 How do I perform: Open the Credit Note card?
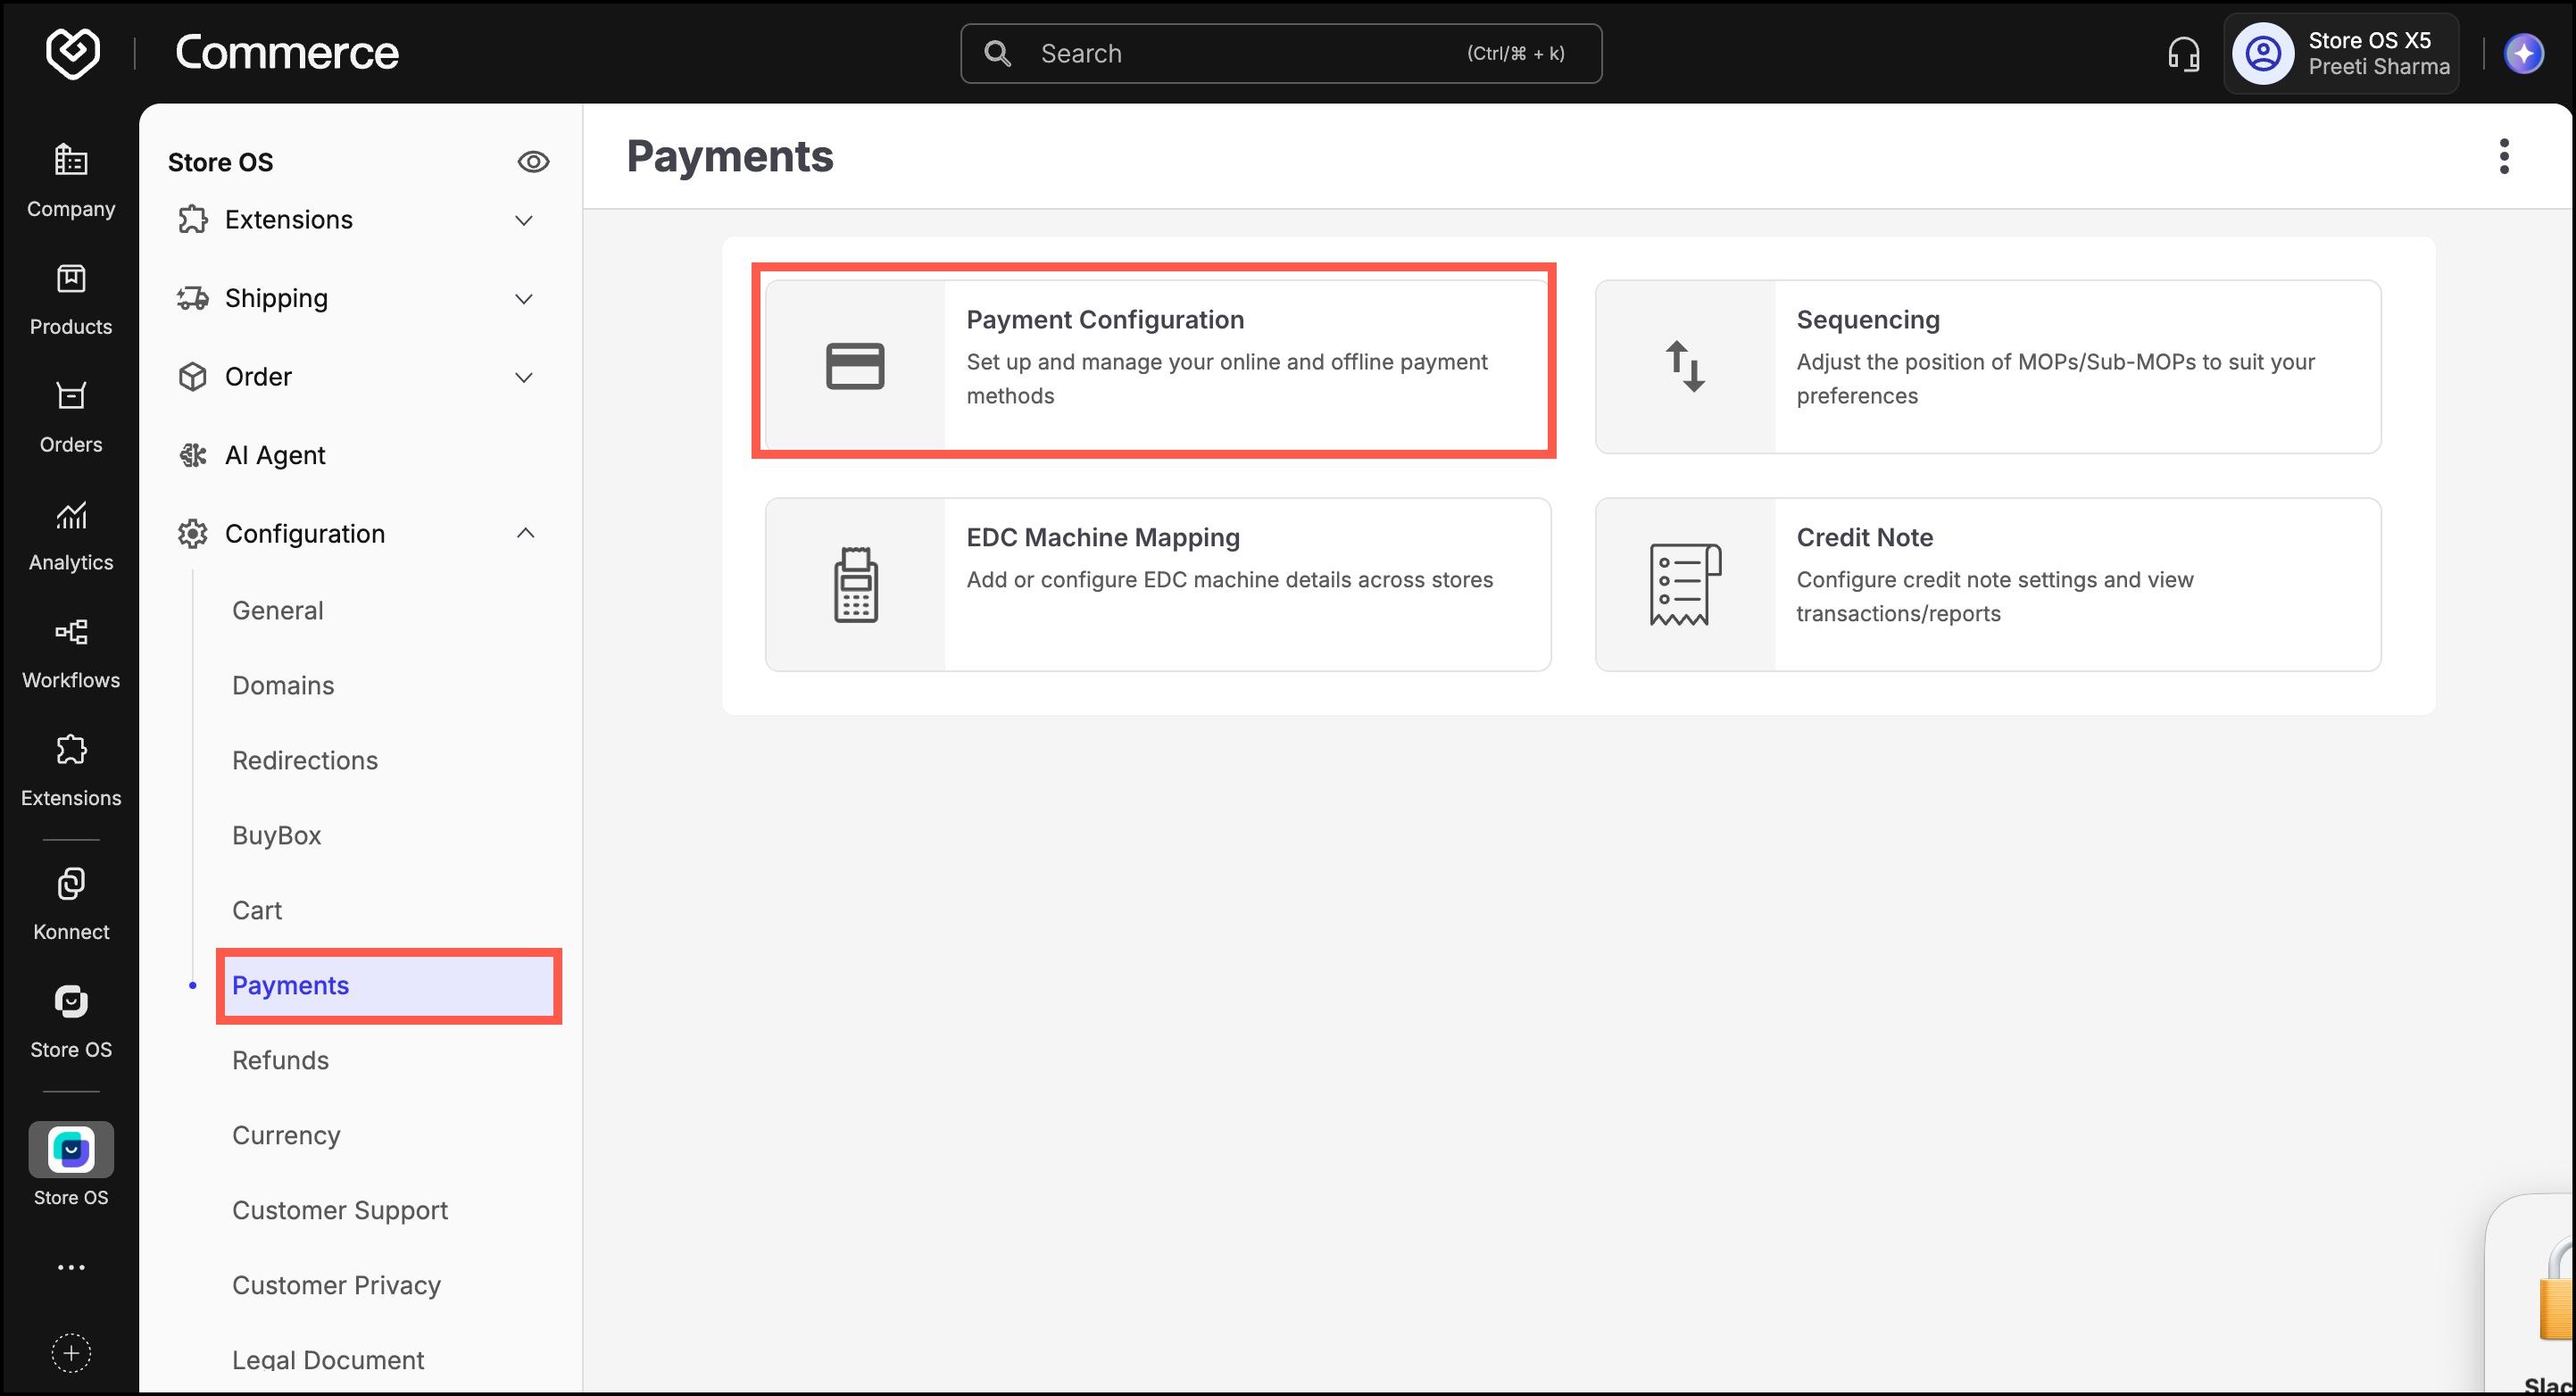point(1988,584)
